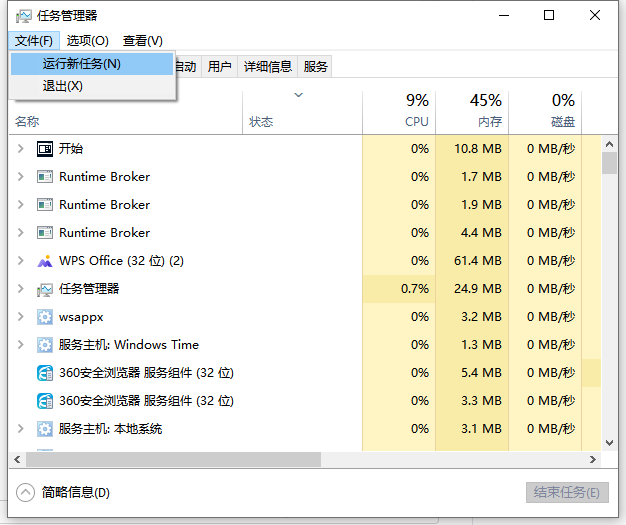
Task: Switch to the 详细信息 tab
Action: pyautogui.click(x=268, y=66)
